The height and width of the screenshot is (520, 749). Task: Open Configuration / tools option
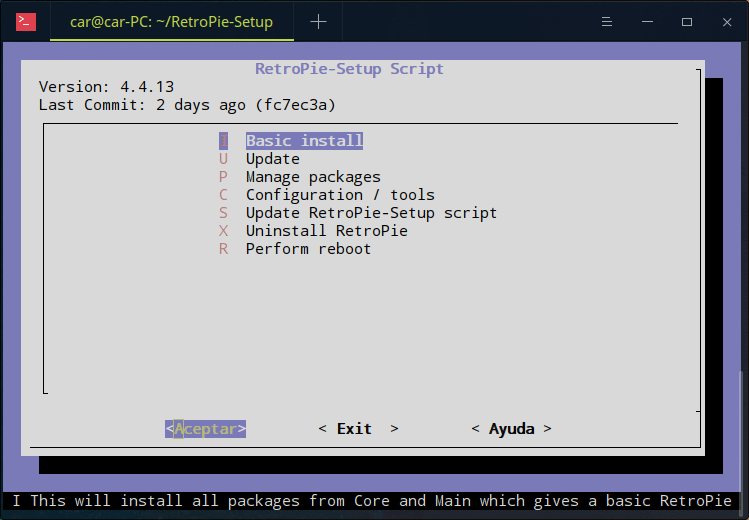tap(340, 195)
